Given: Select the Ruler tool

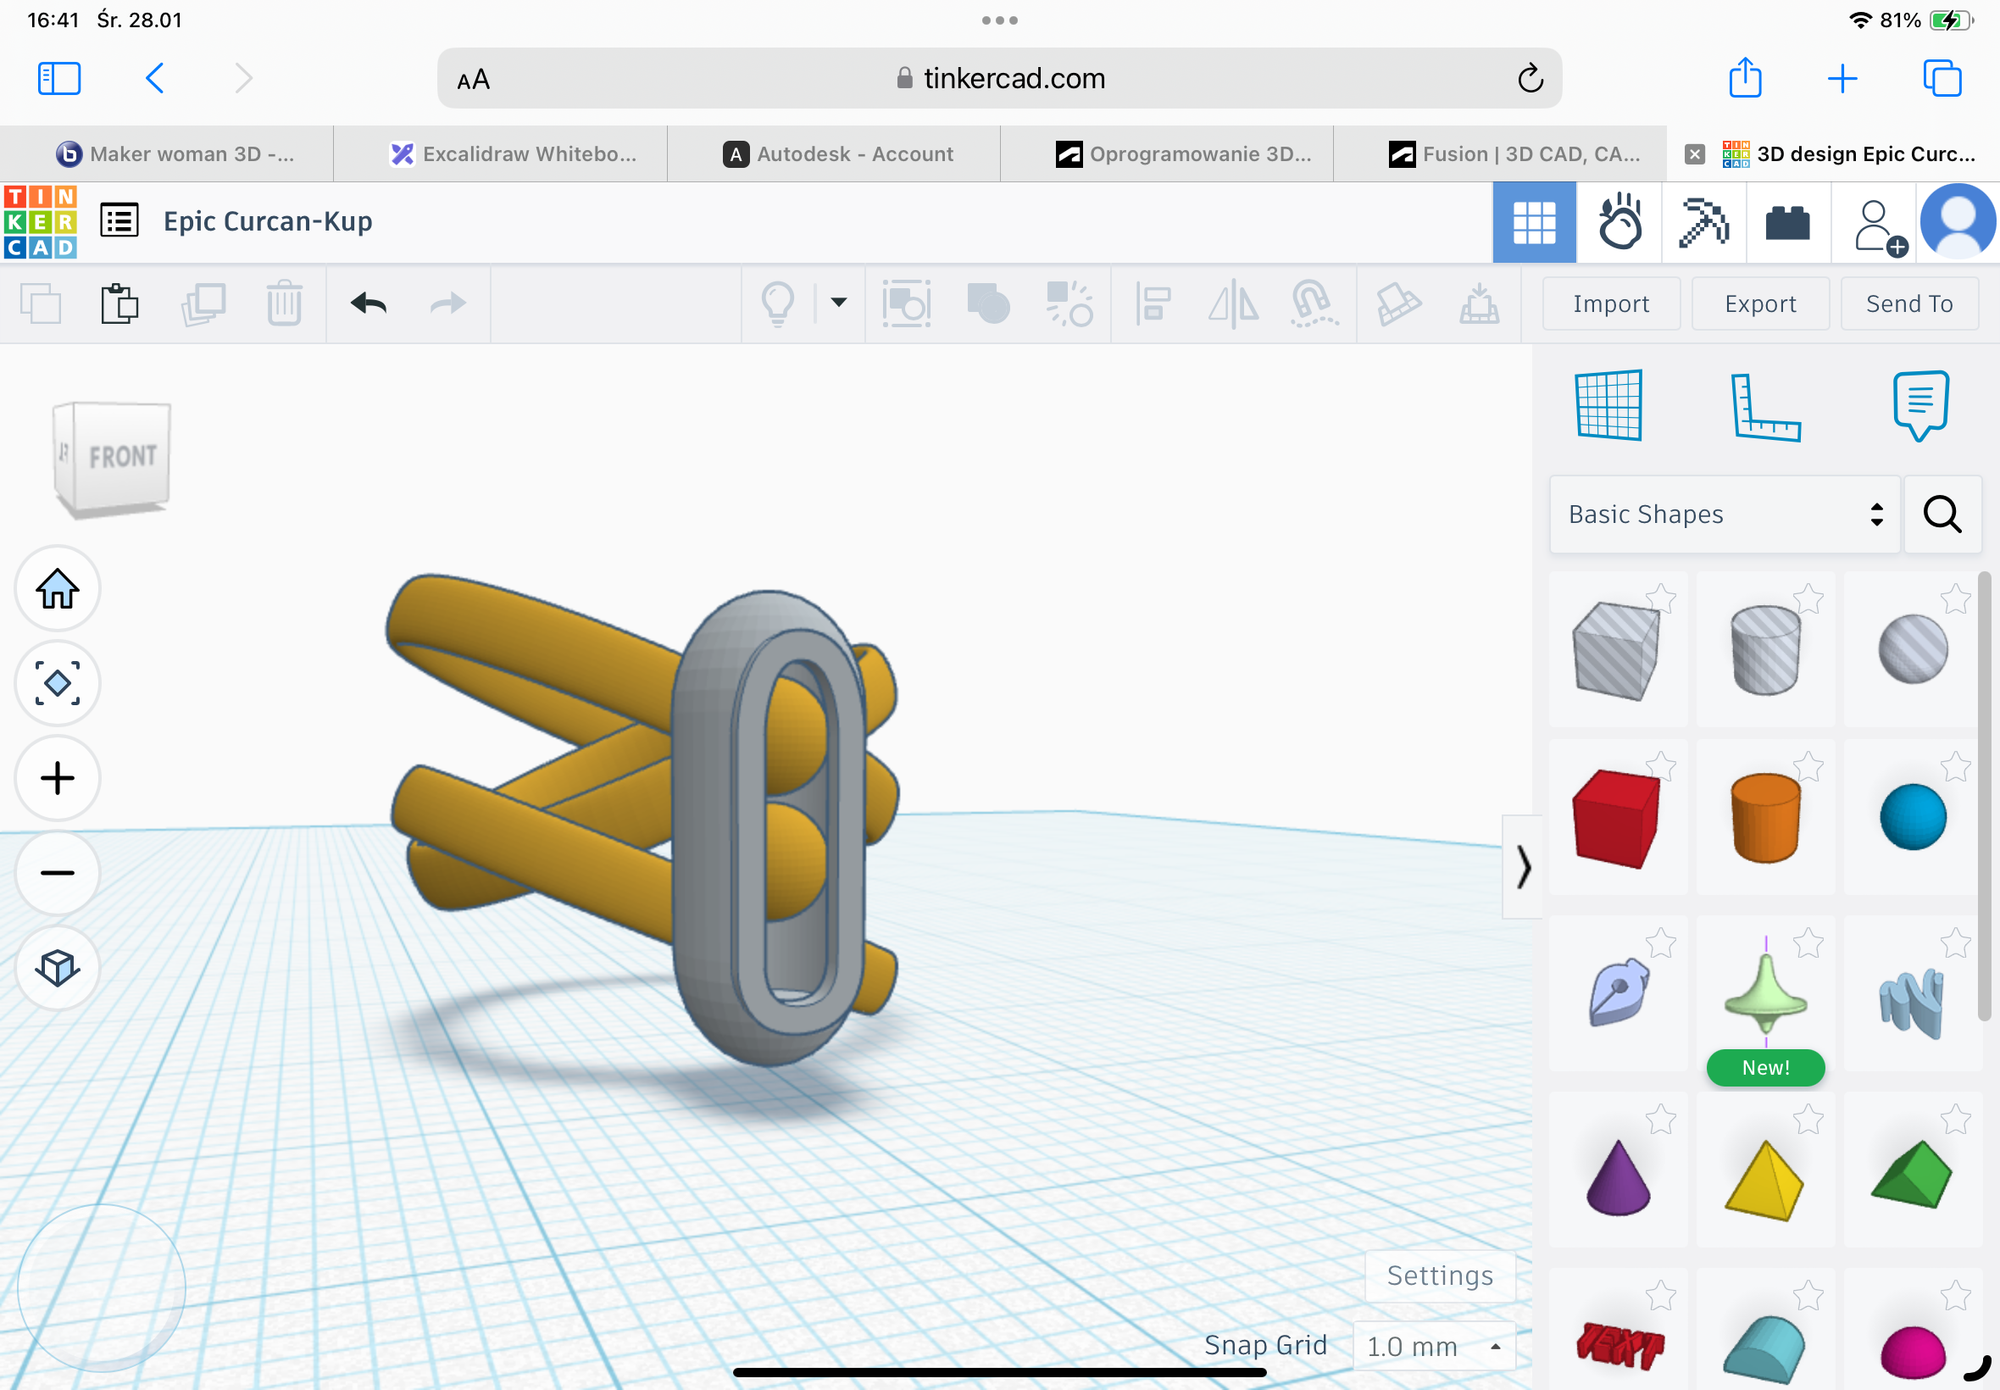Looking at the screenshot, I should 1764,405.
